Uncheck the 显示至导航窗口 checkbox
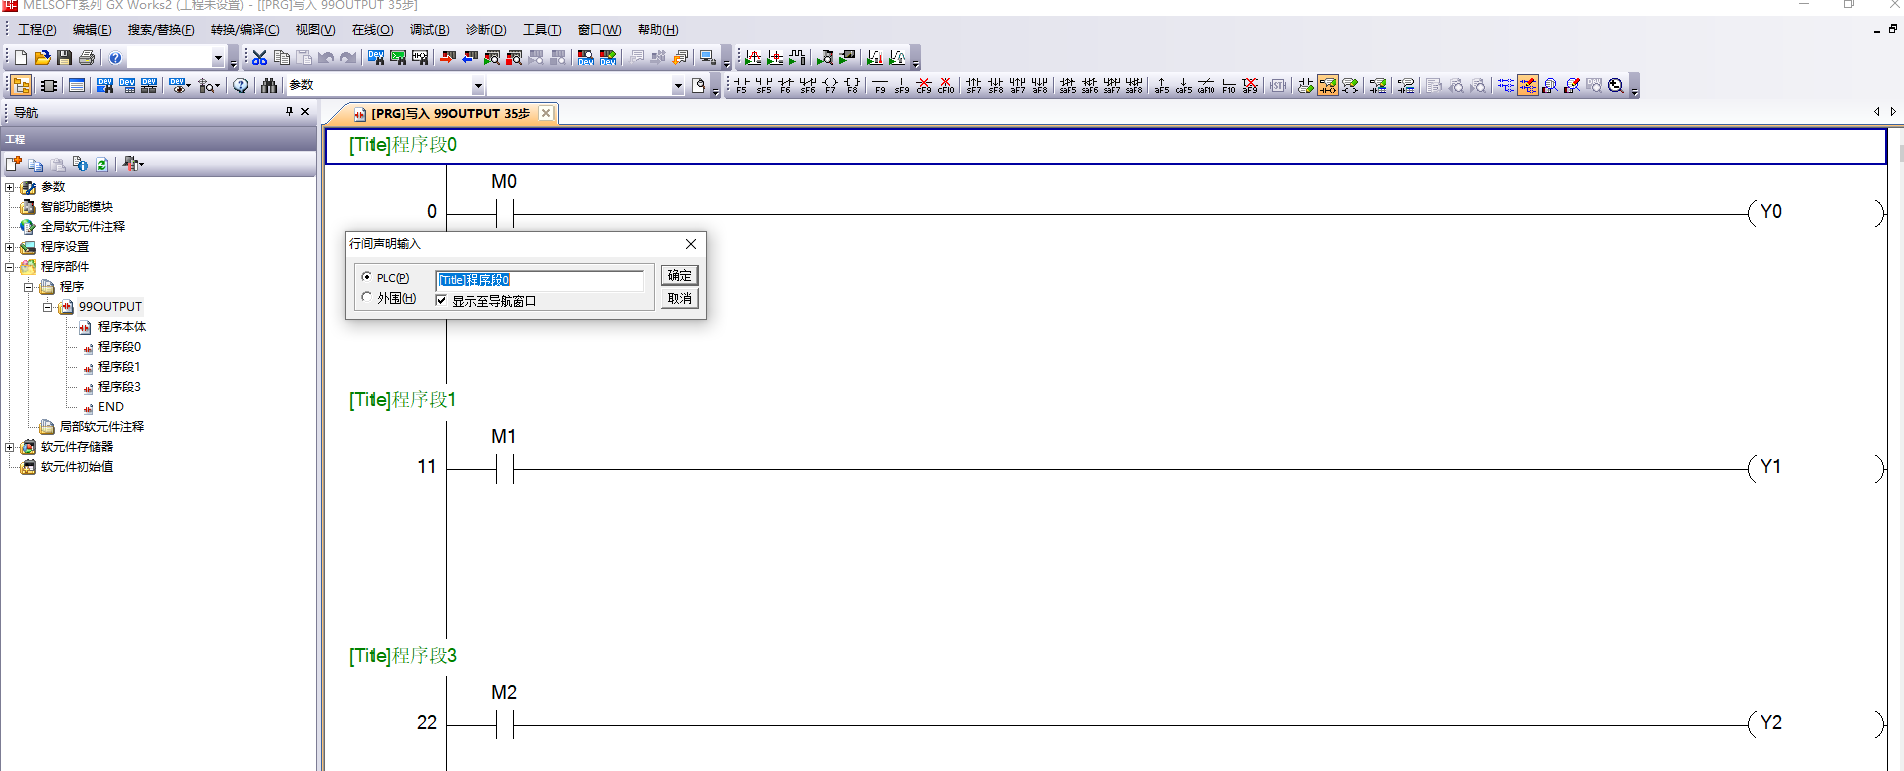Viewport: 1904px width, 771px height. (x=441, y=300)
